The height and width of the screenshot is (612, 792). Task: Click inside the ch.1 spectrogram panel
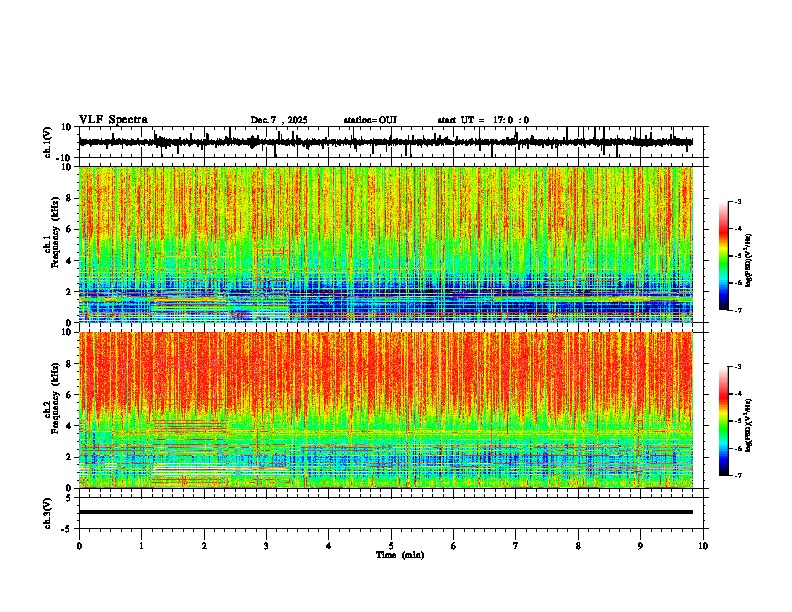tap(385, 244)
